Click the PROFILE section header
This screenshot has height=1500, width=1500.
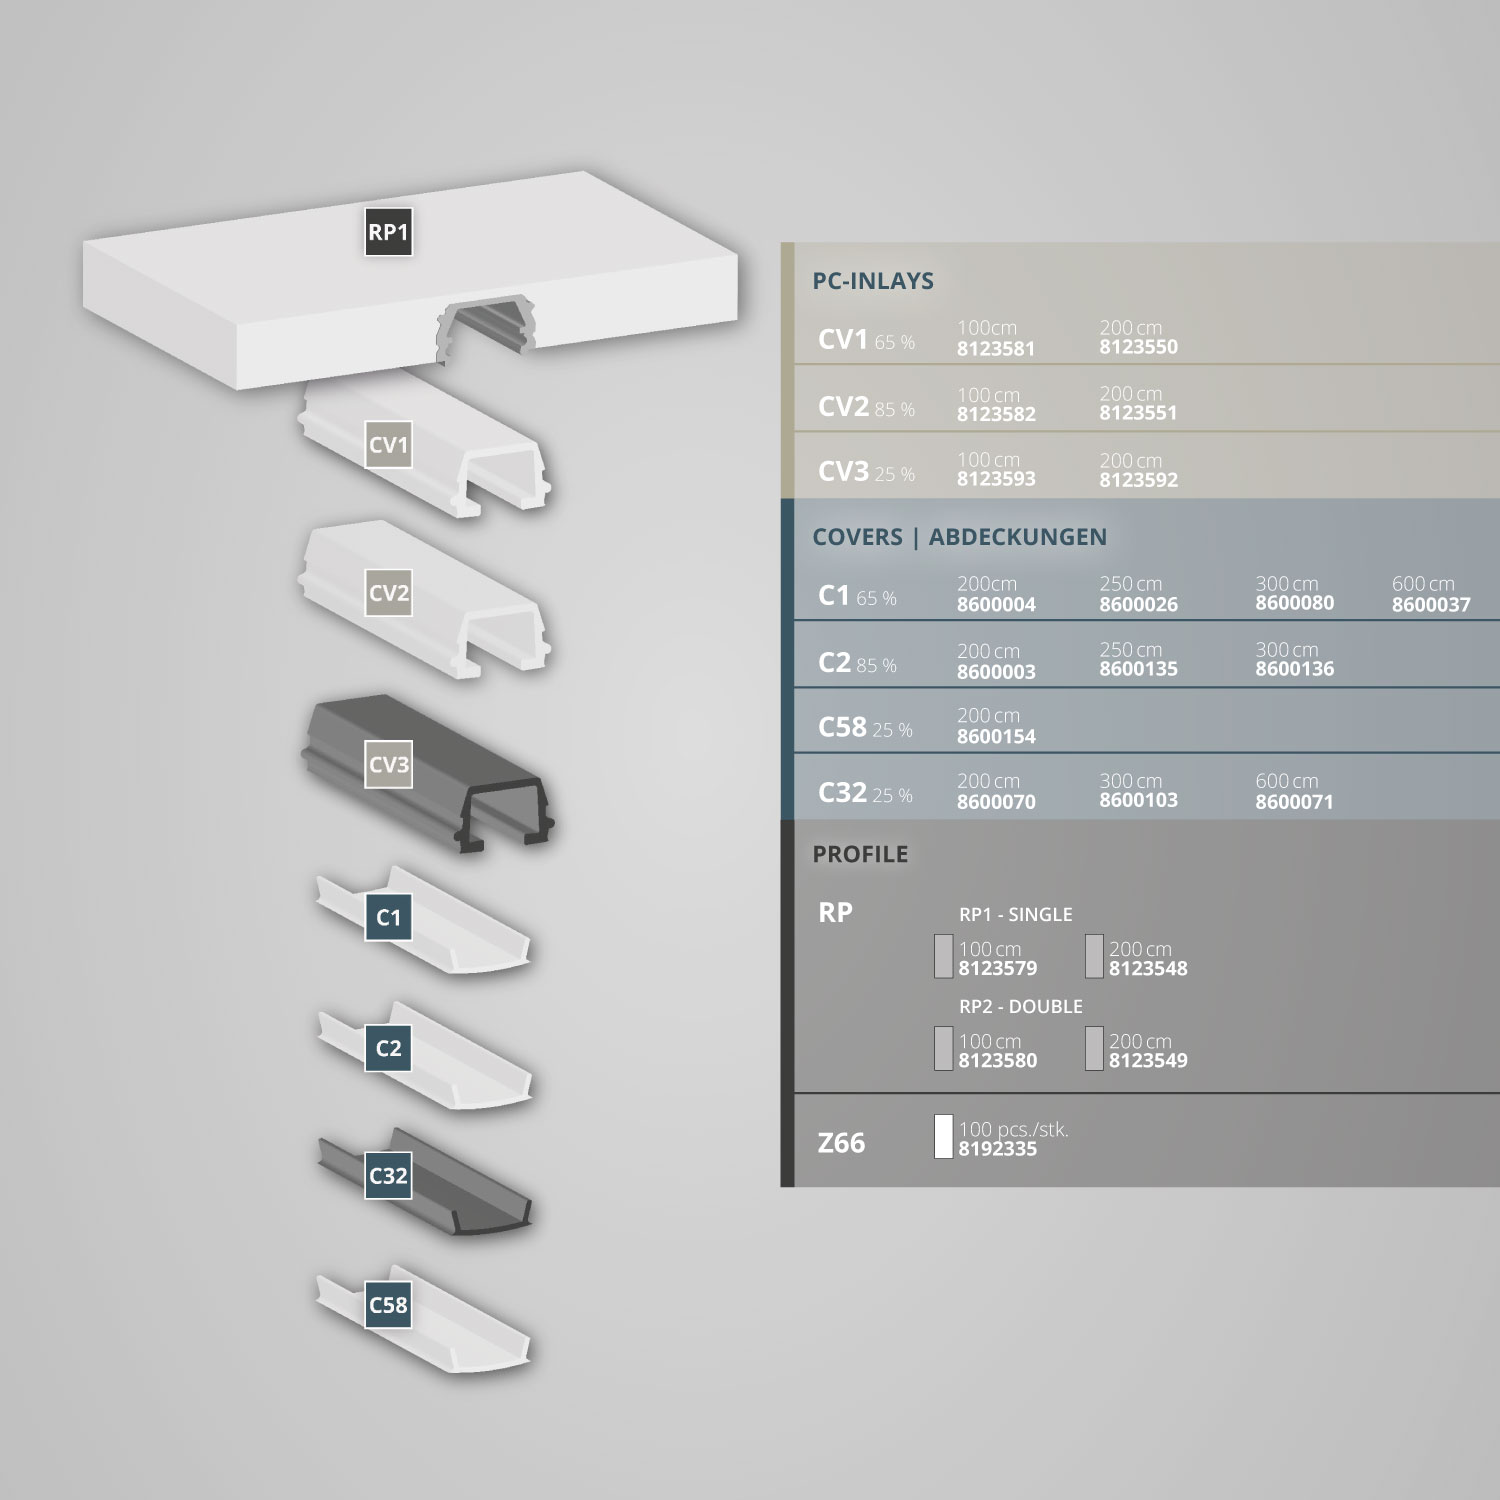pos(860,854)
